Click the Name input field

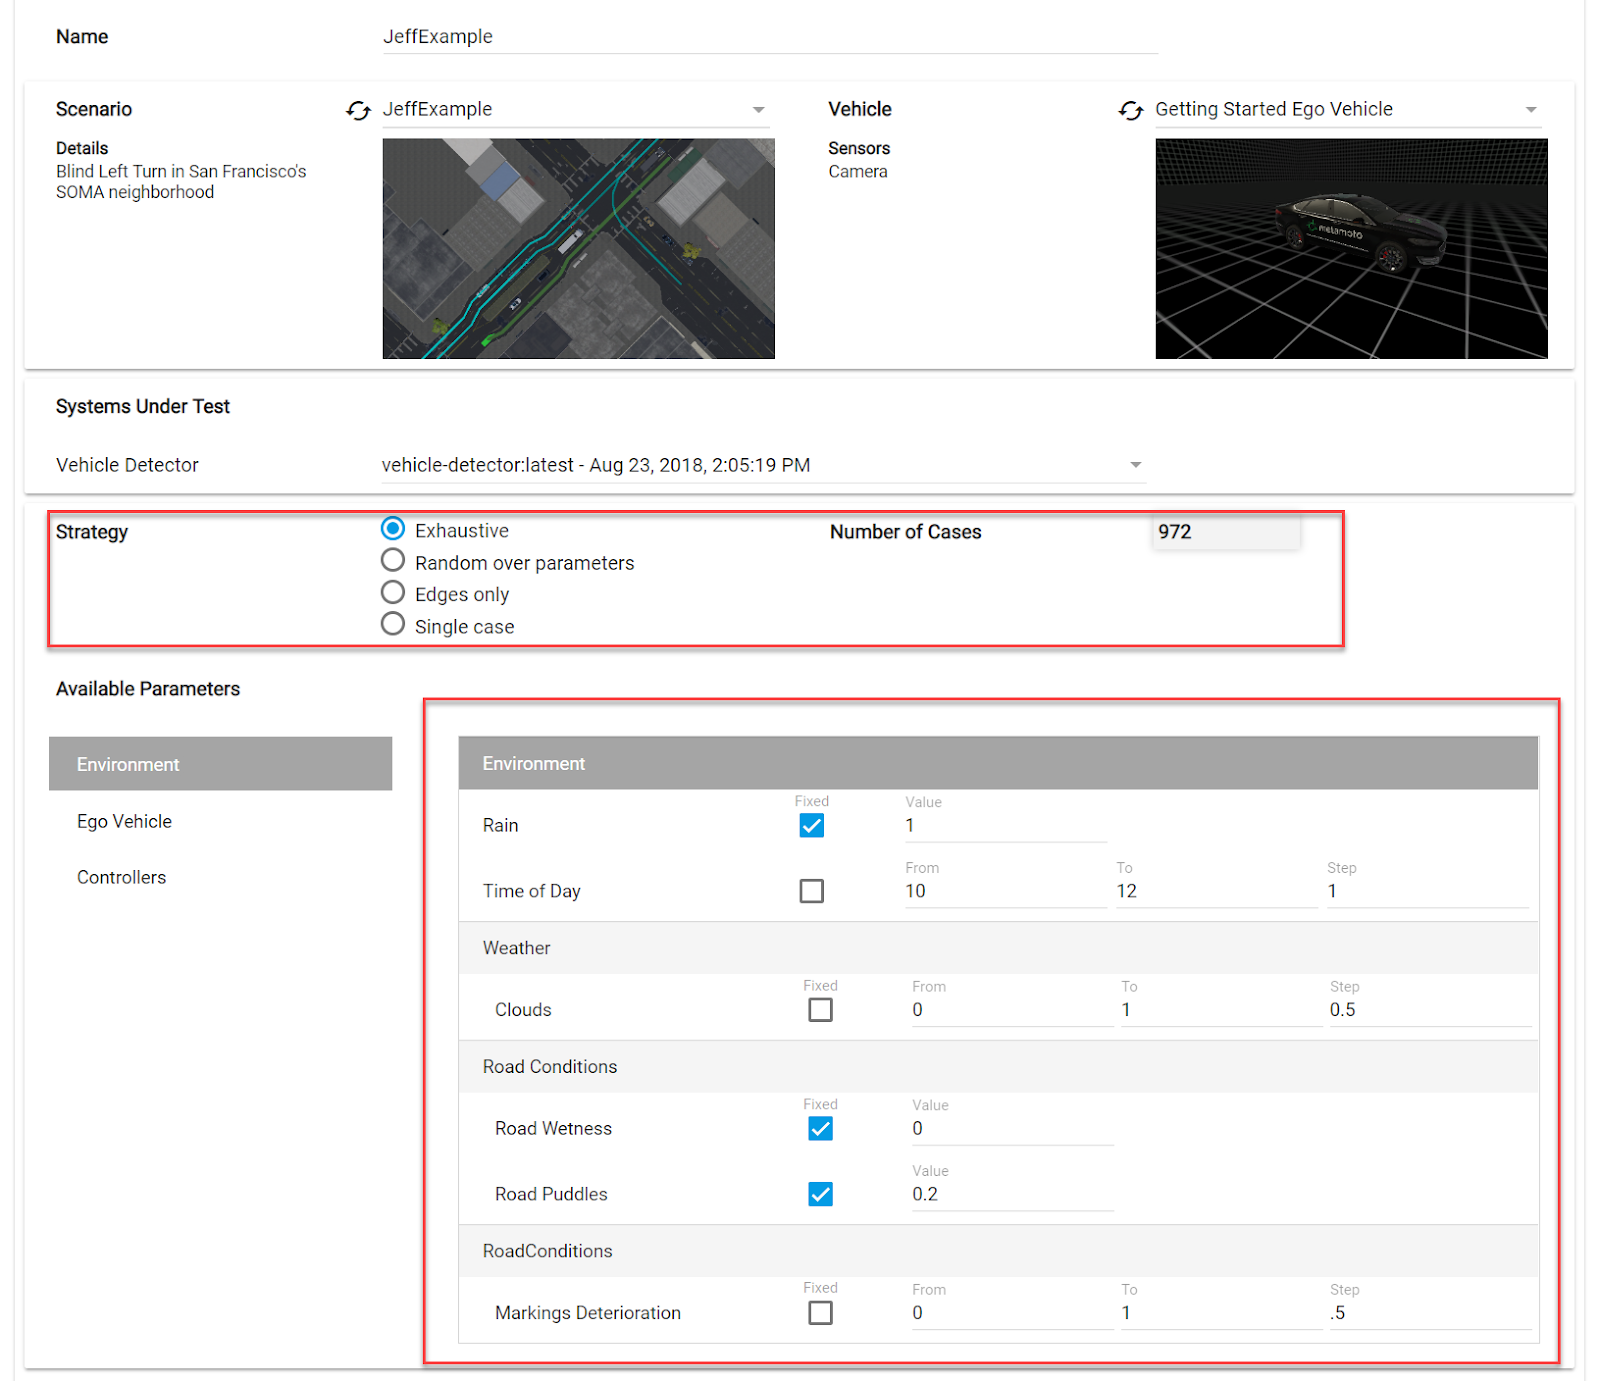tap(769, 37)
